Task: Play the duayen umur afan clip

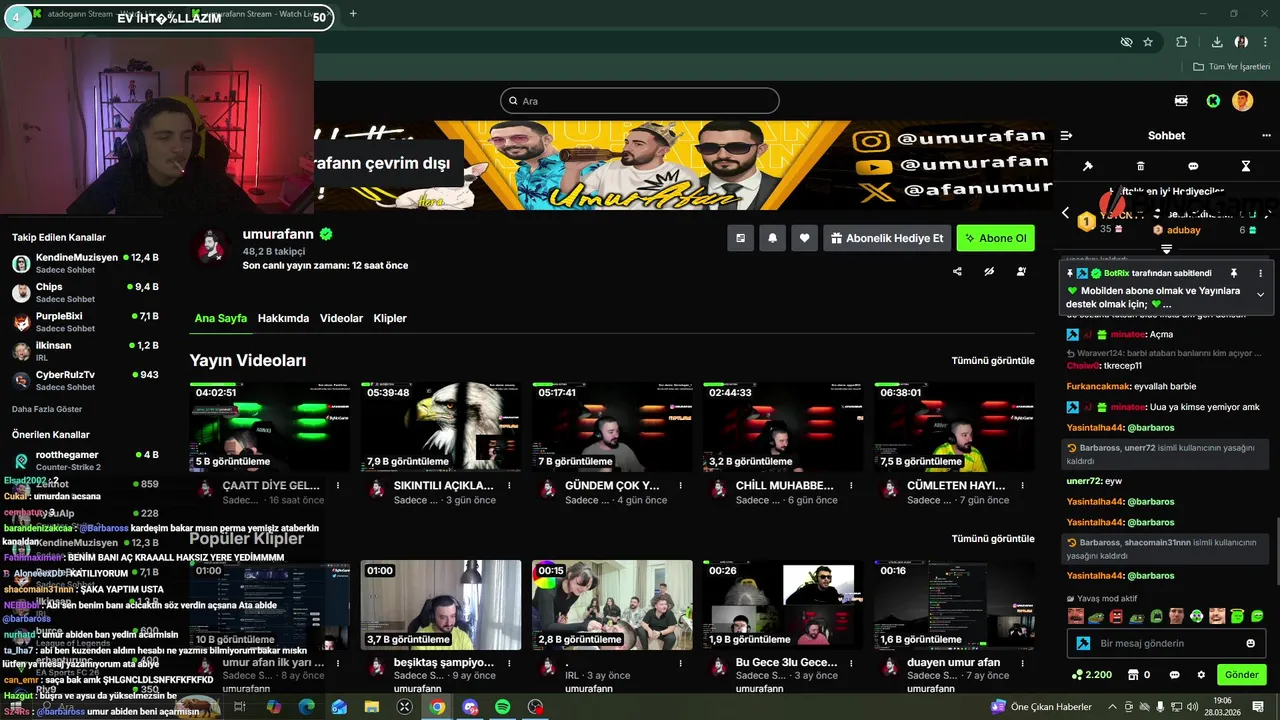Action: point(954,604)
